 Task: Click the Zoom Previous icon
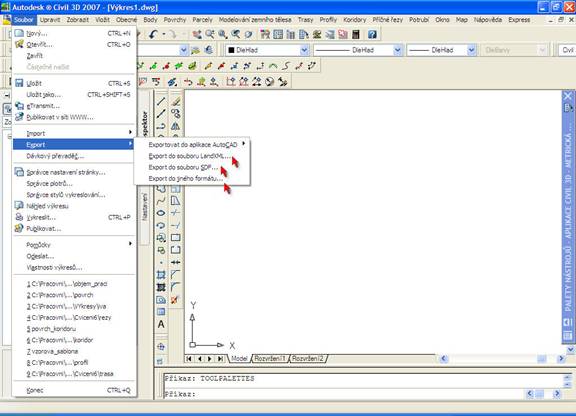point(235,35)
